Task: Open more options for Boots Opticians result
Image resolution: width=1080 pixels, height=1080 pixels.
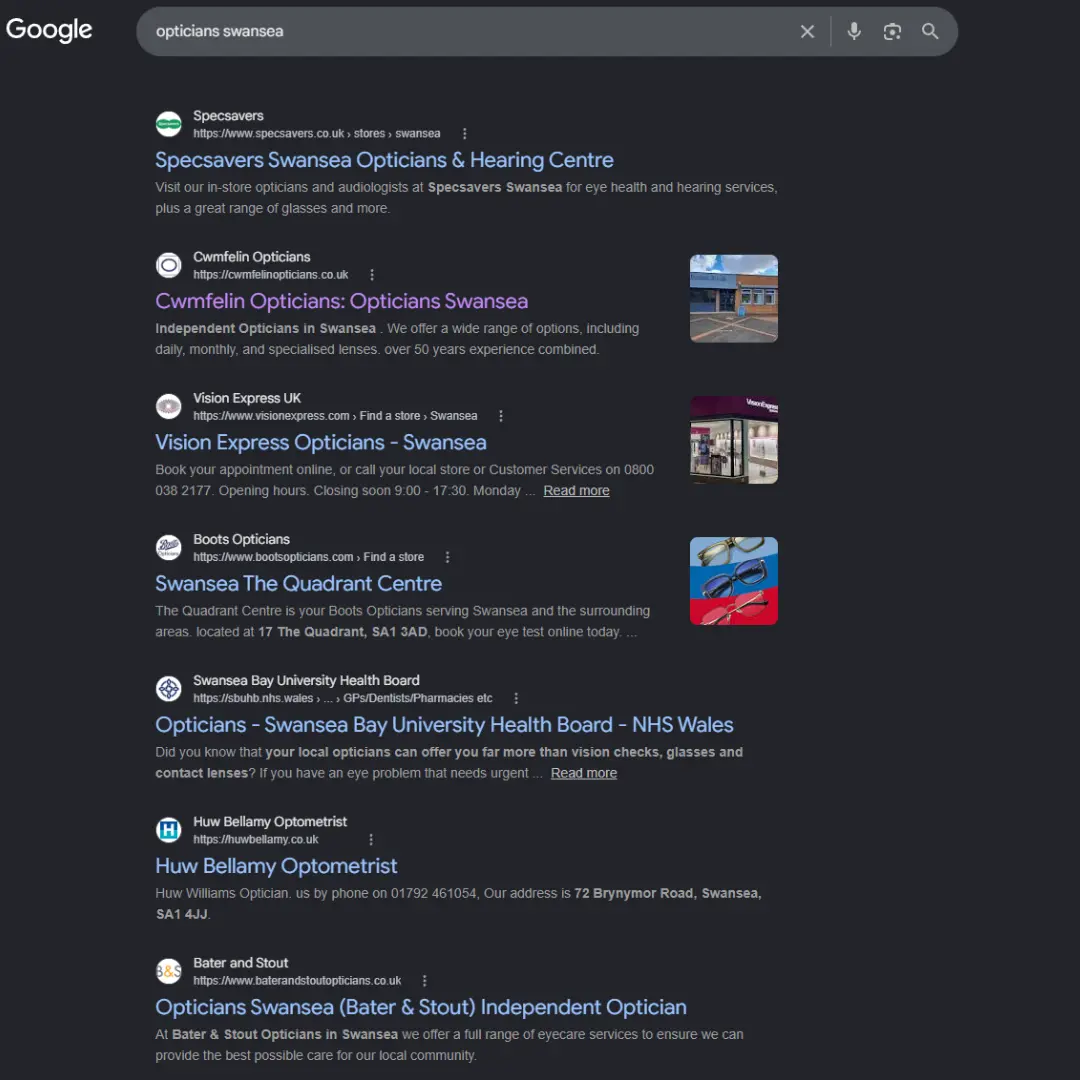Action: coord(447,557)
